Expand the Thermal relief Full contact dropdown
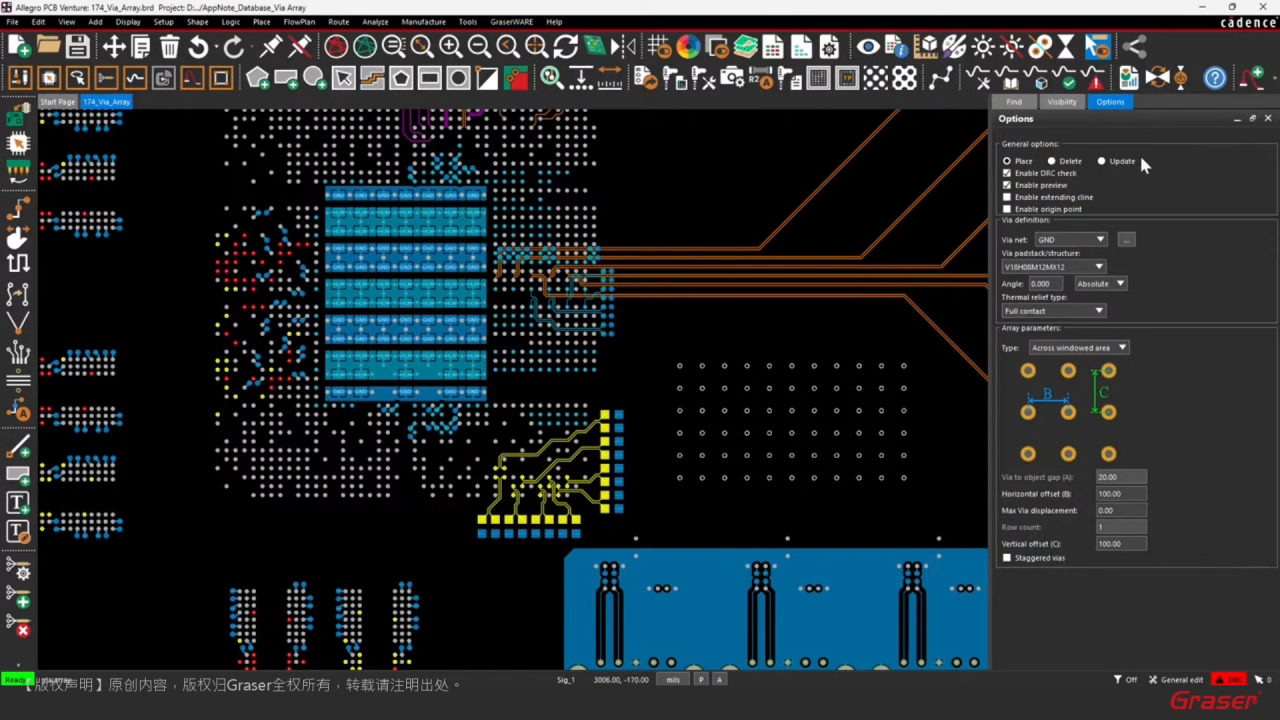The width and height of the screenshot is (1280, 720). [x=1053, y=311]
